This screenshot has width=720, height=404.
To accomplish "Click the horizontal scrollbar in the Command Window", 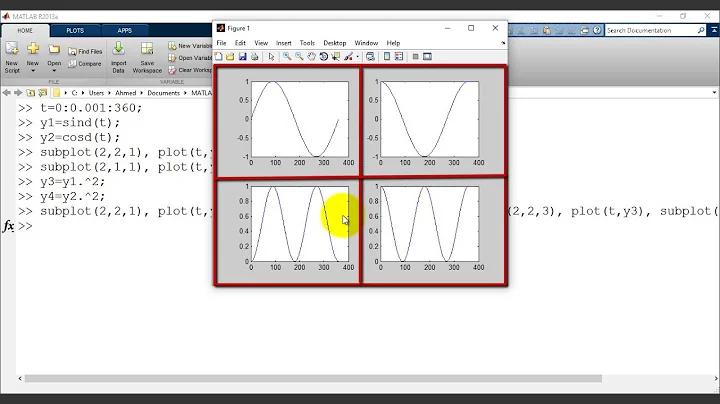I will 313,378.
